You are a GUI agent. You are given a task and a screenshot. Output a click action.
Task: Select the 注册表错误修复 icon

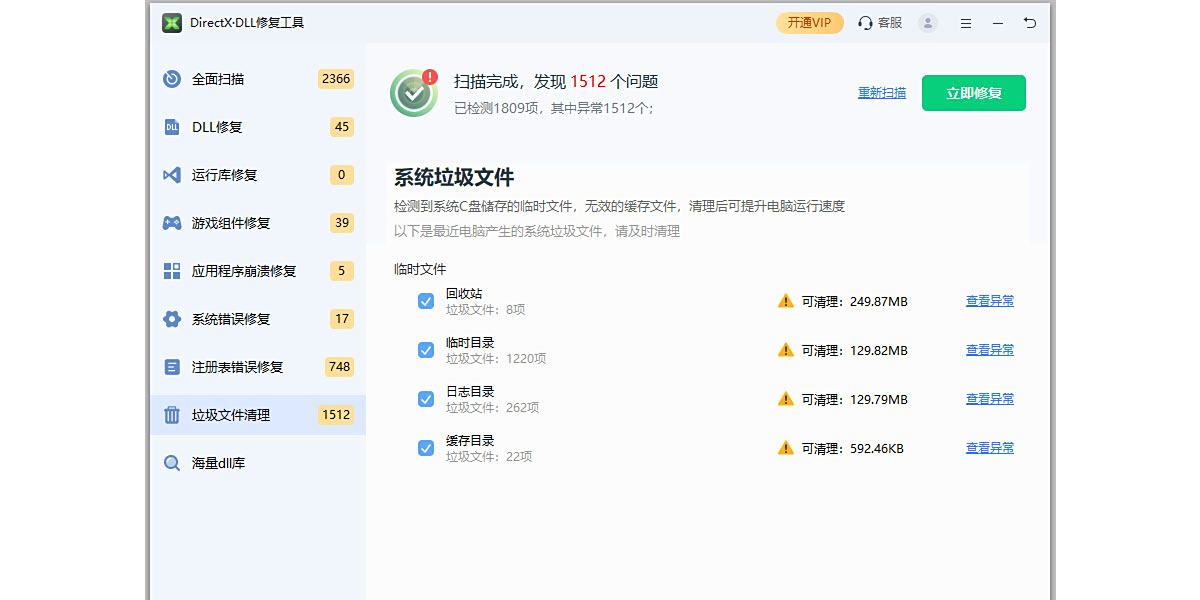click(x=172, y=367)
